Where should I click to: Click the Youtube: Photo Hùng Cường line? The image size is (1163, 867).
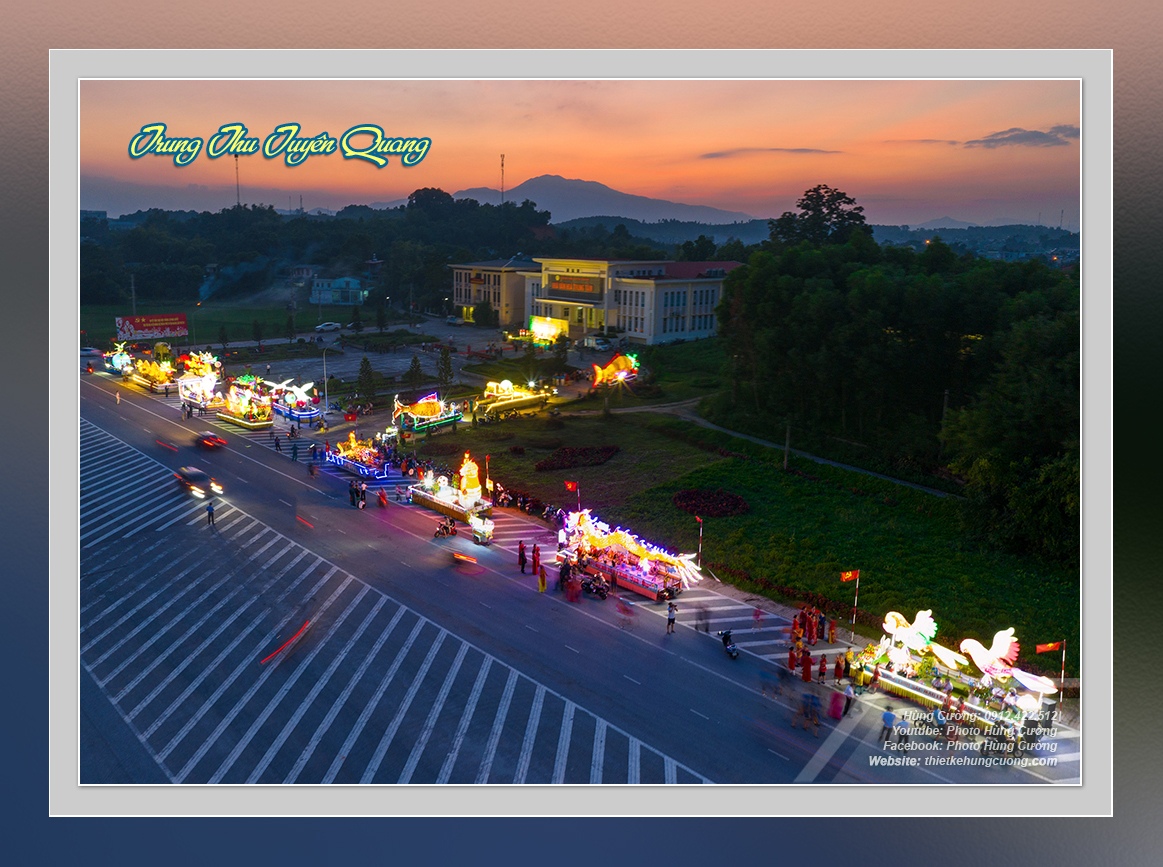click(974, 731)
